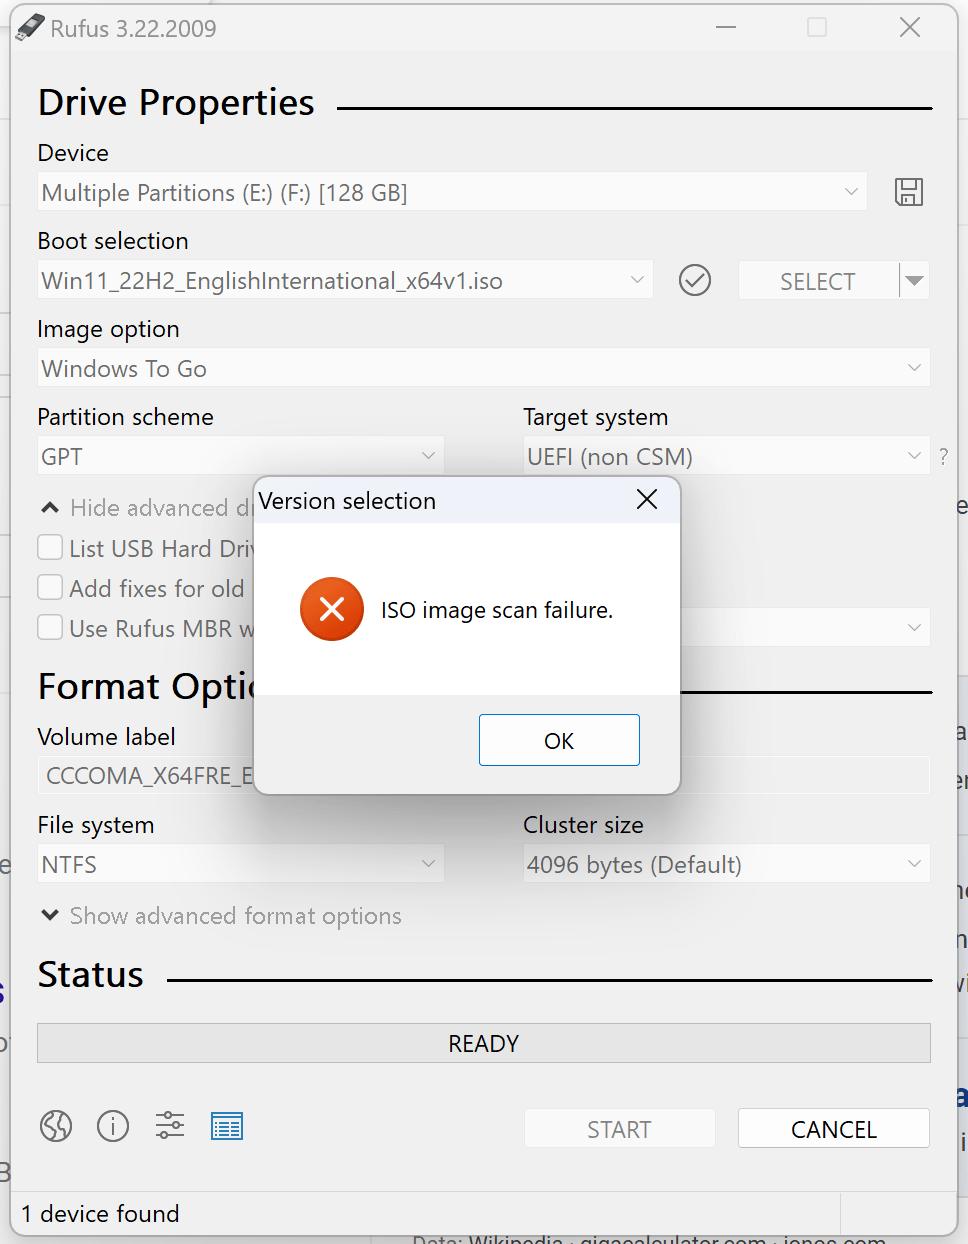The height and width of the screenshot is (1244, 968).
Task: Check the Add fixes for old BIOSes option
Action: (49, 588)
